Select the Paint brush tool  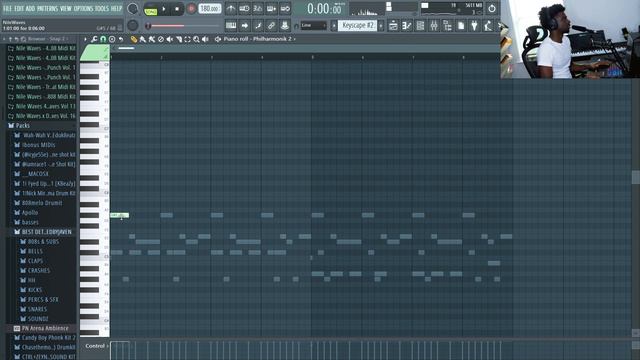click(143, 39)
